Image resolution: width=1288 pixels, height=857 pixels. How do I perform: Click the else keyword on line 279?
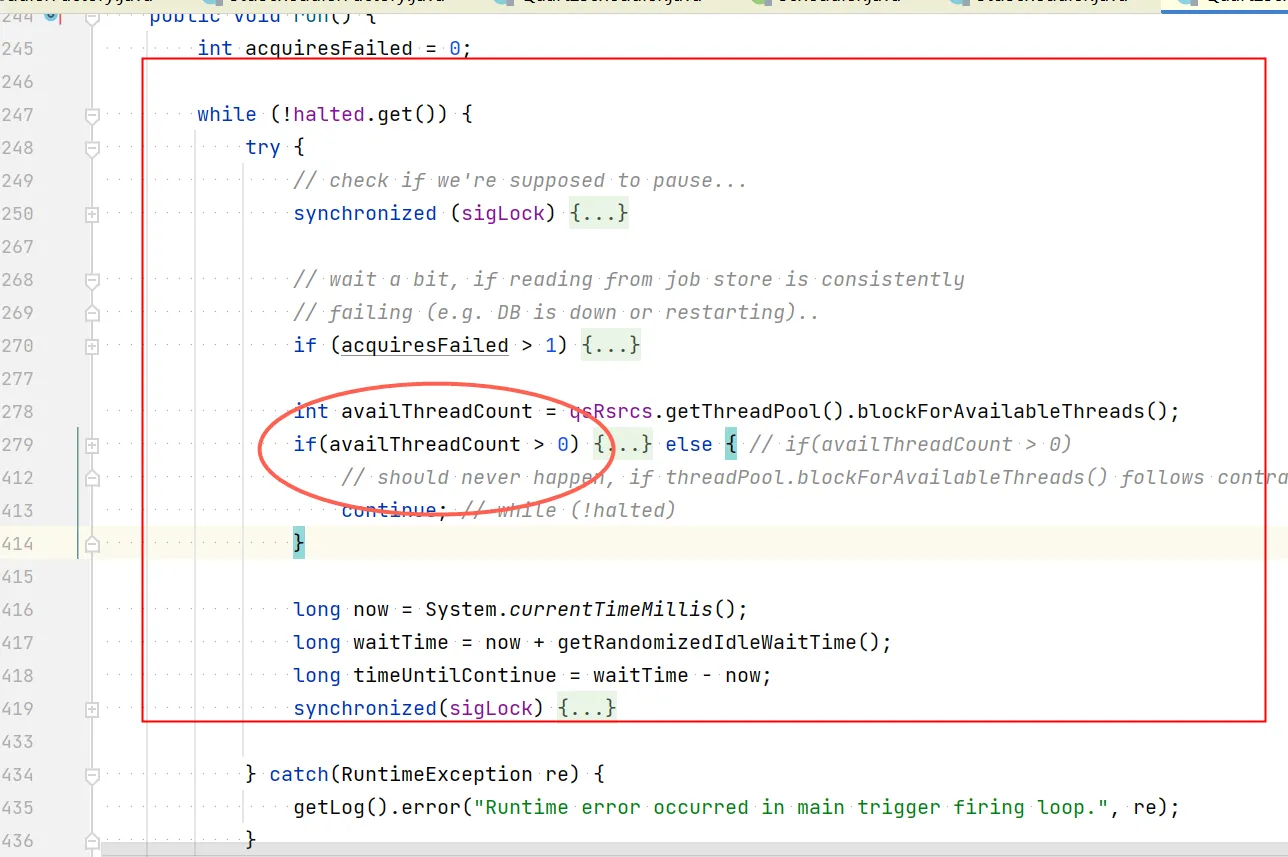689,445
